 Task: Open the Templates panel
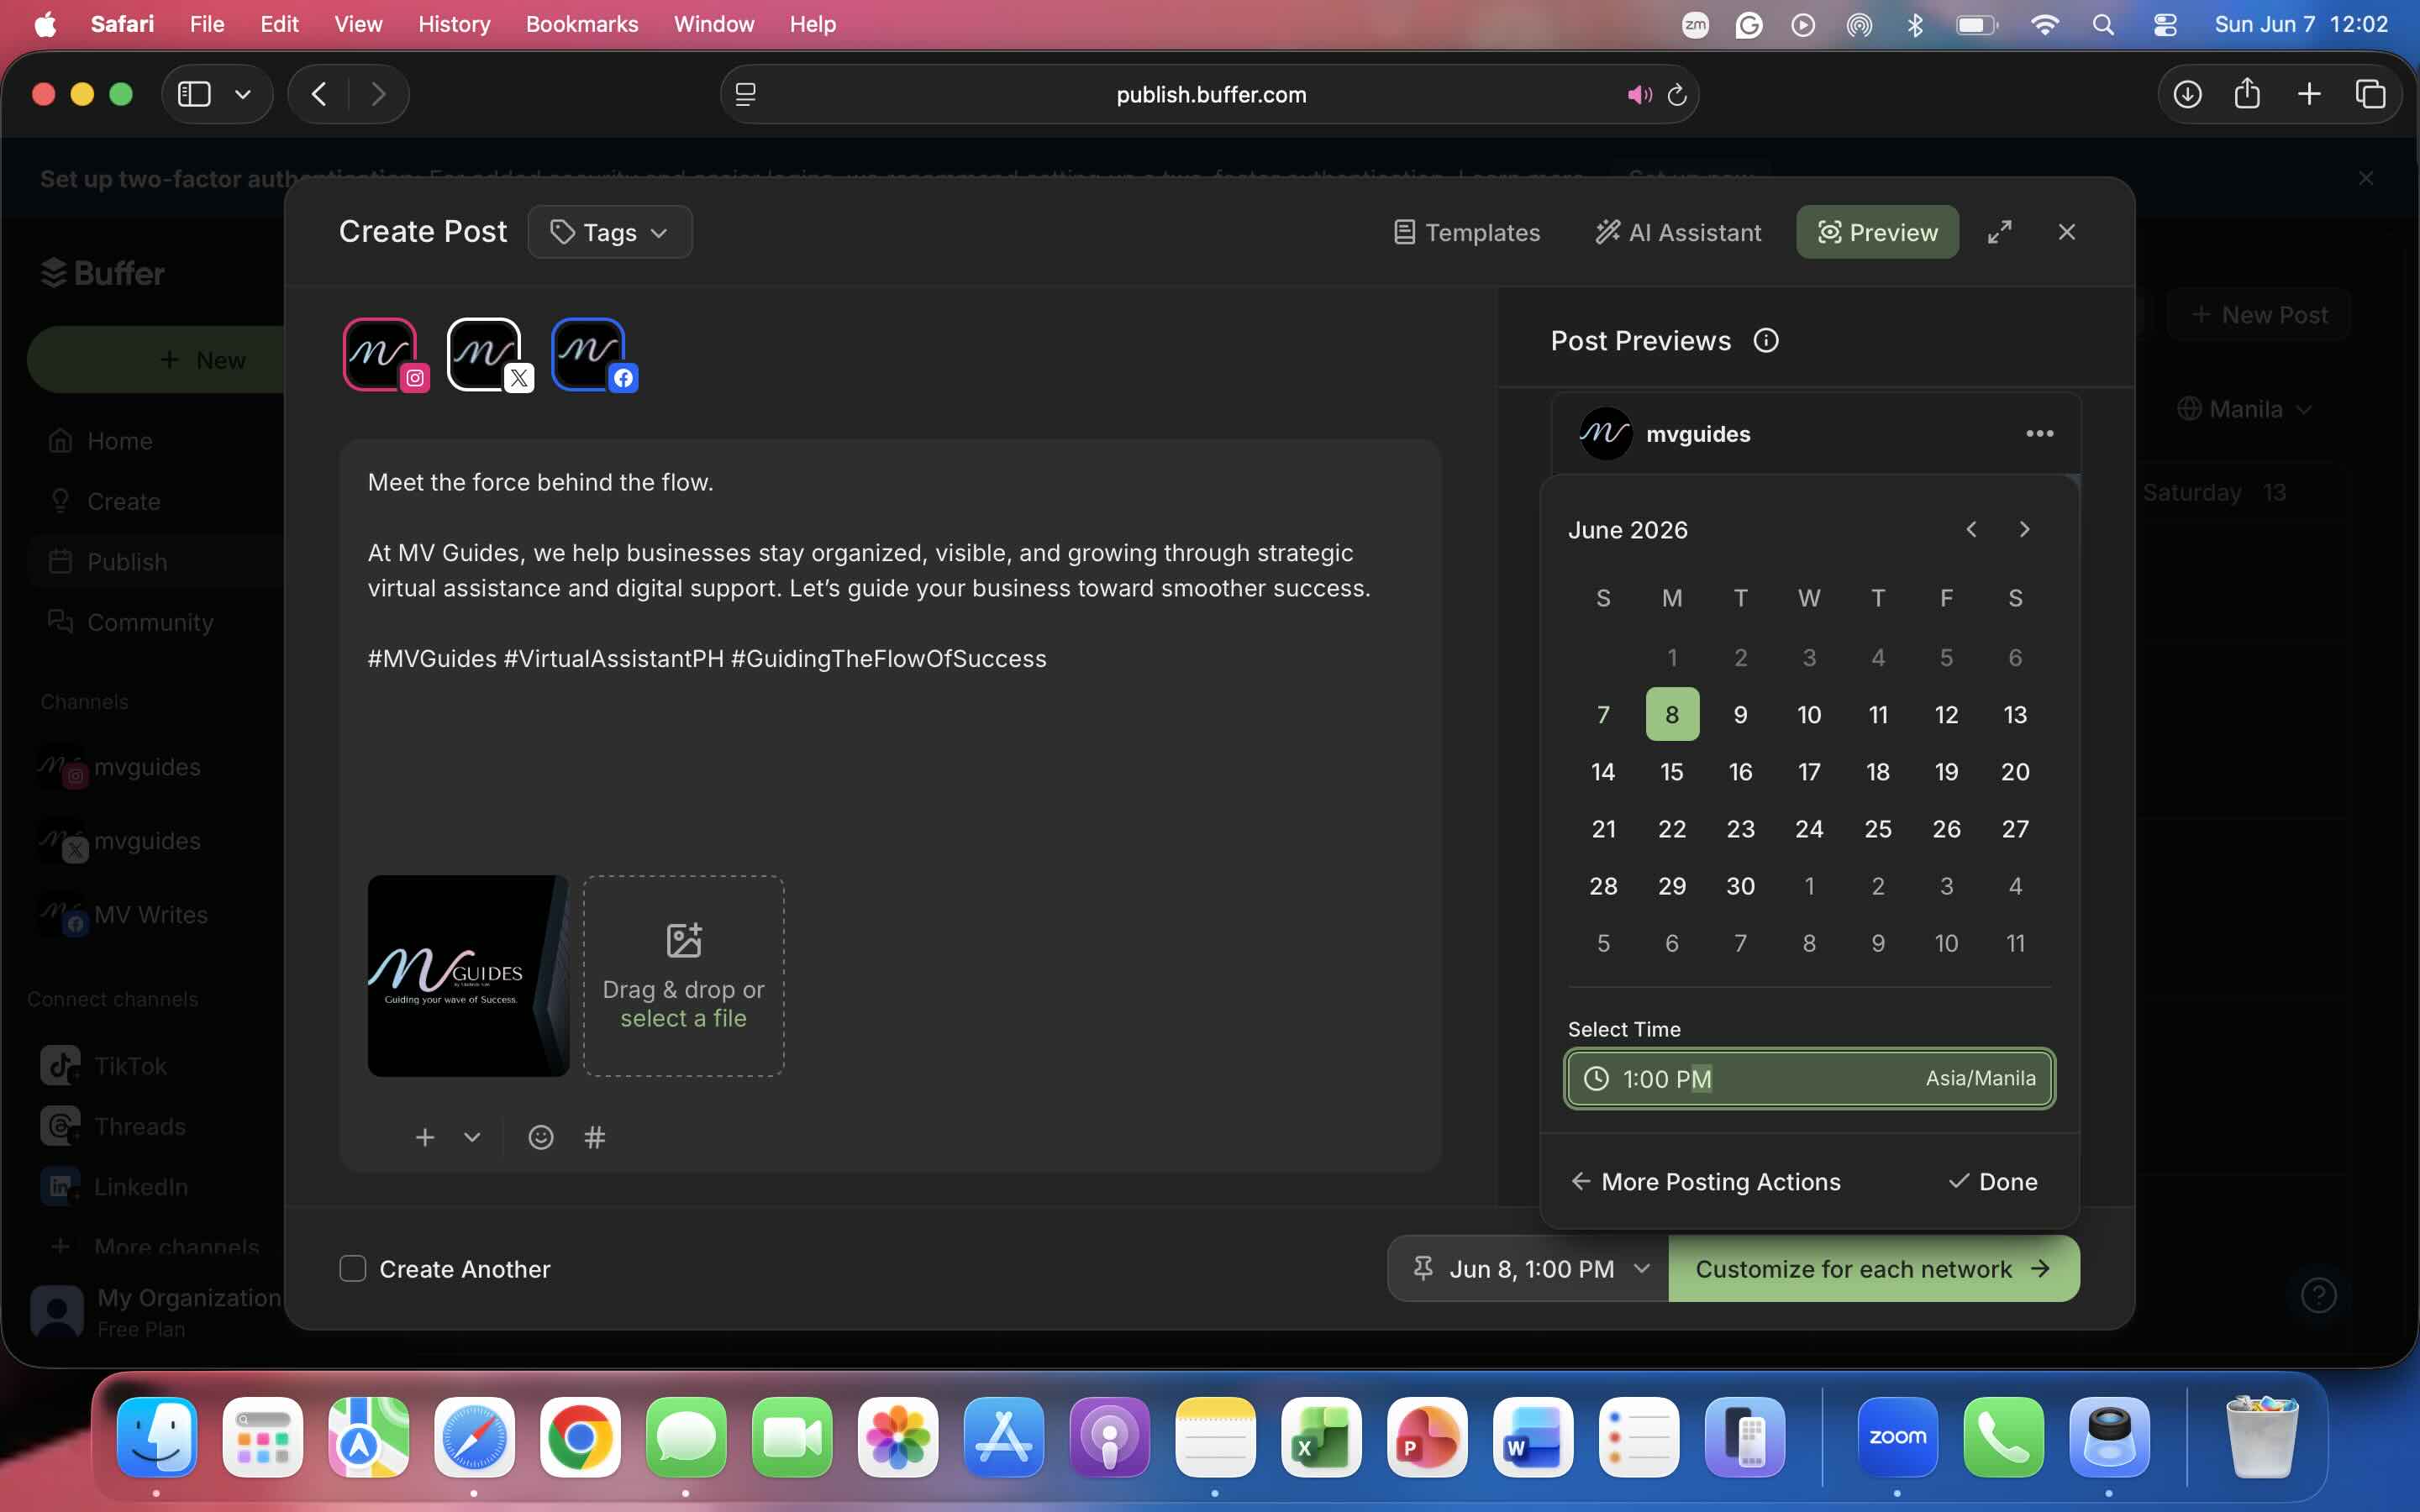click(1466, 232)
